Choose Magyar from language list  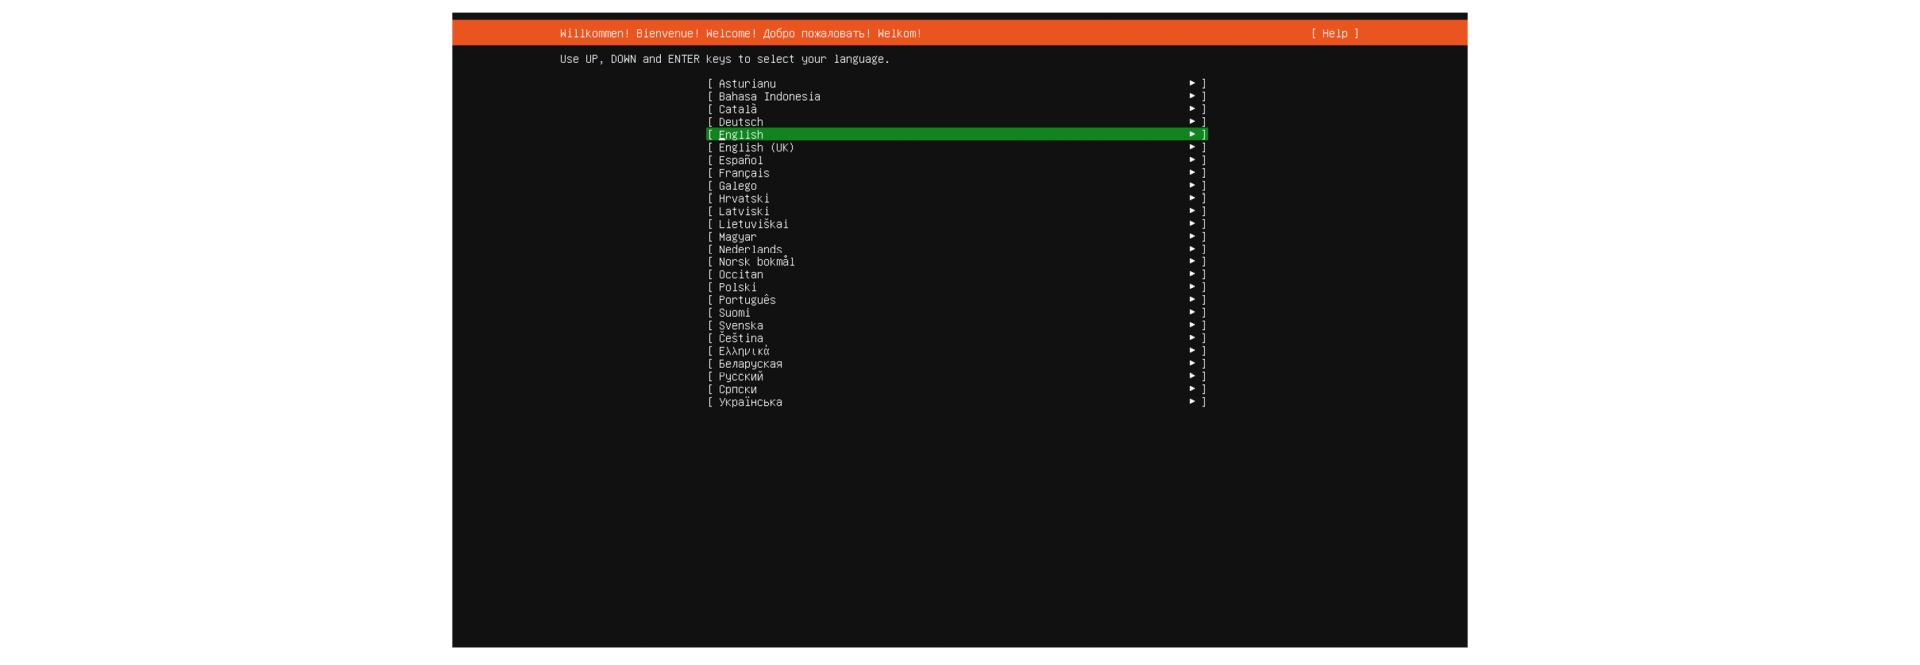(x=737, y=237)
